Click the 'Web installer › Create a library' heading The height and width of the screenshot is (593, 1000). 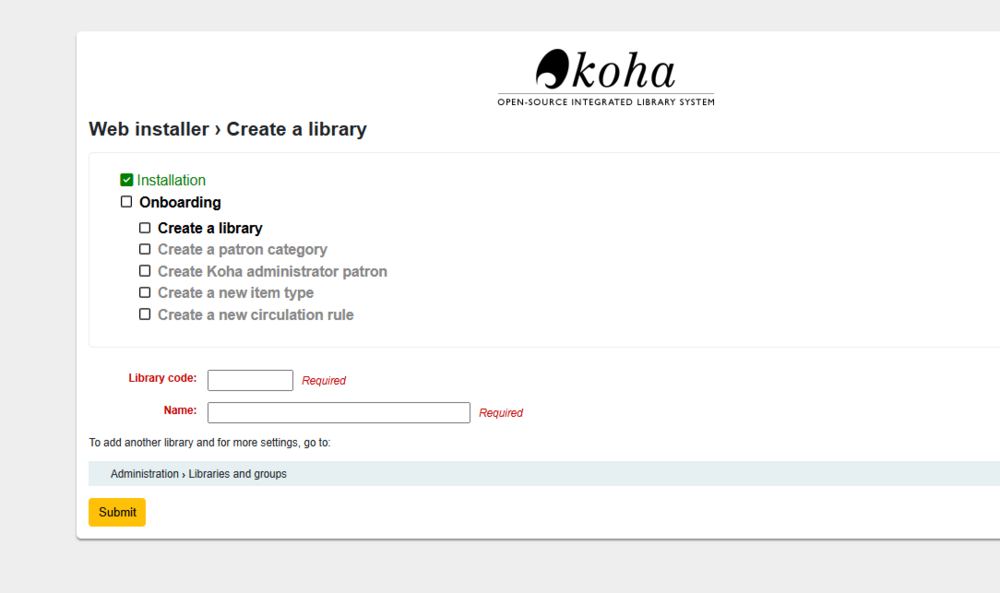228,129
